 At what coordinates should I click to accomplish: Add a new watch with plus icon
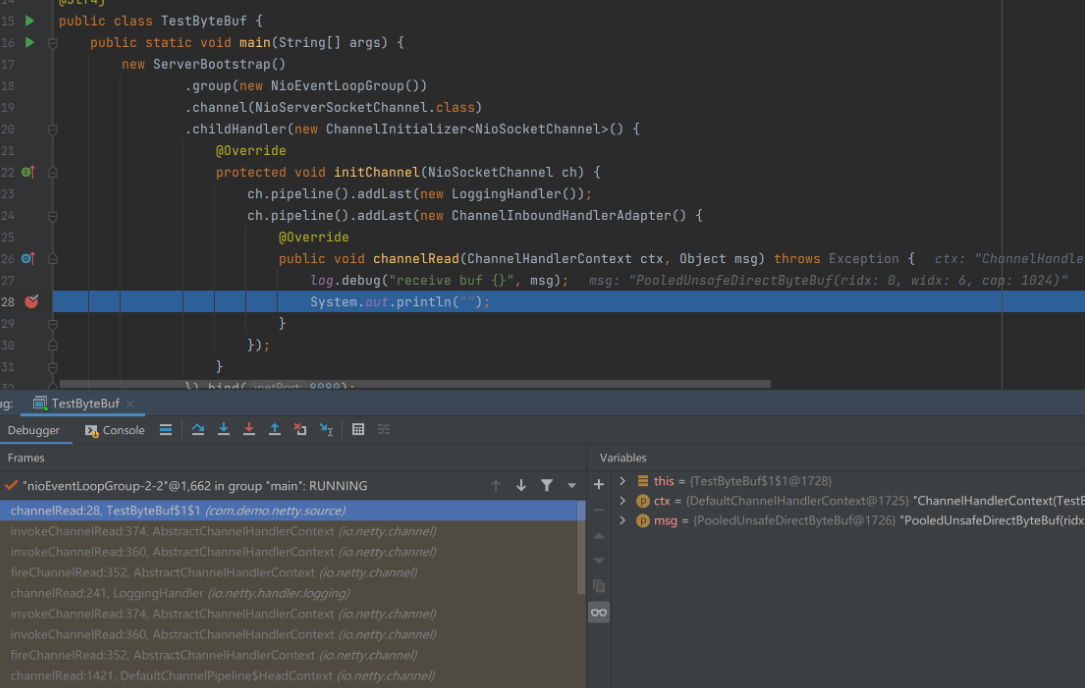click(x=599, y=484)
